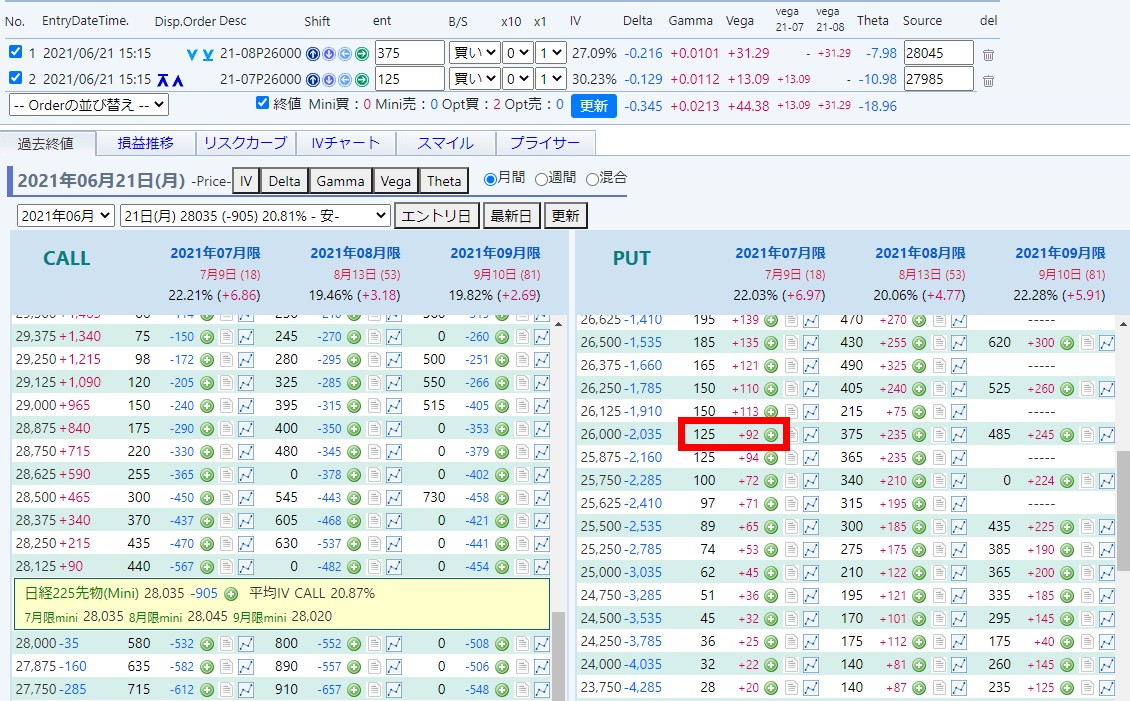Click the down-arrow icon beside 21-07P26000
Image resolution: width=1130 pixels, height=701 pixels.
329,79
